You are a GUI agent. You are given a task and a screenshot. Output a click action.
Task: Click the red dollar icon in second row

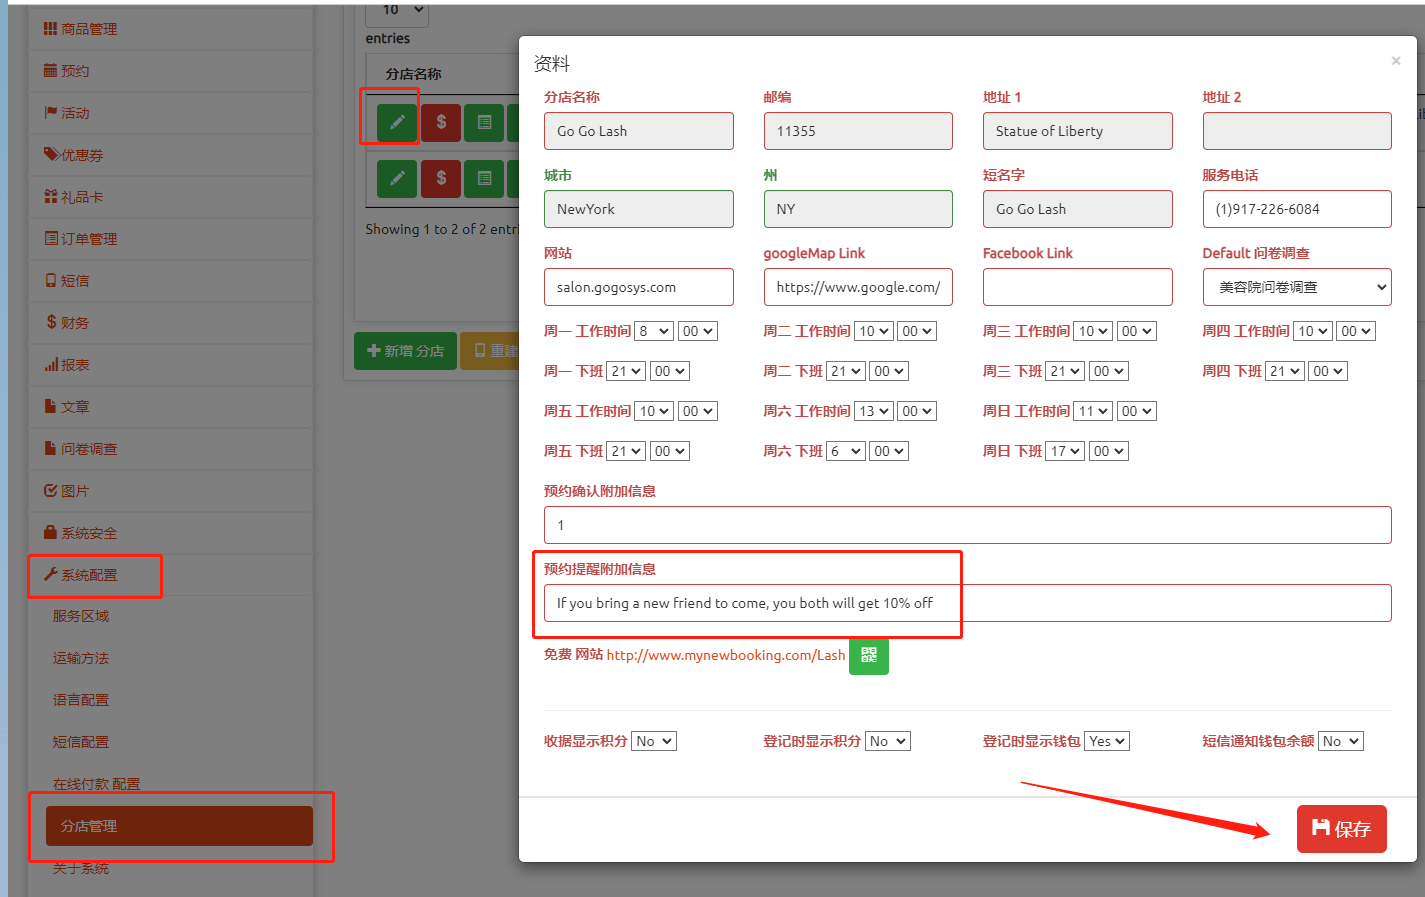point(441,178)
